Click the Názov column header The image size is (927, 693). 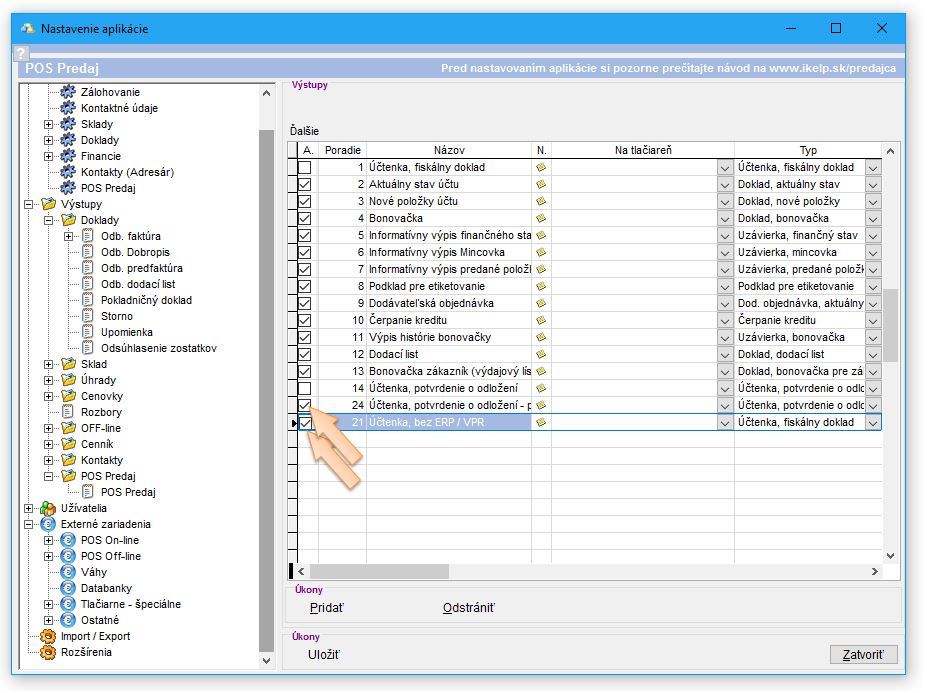click(x=449, y=150)
